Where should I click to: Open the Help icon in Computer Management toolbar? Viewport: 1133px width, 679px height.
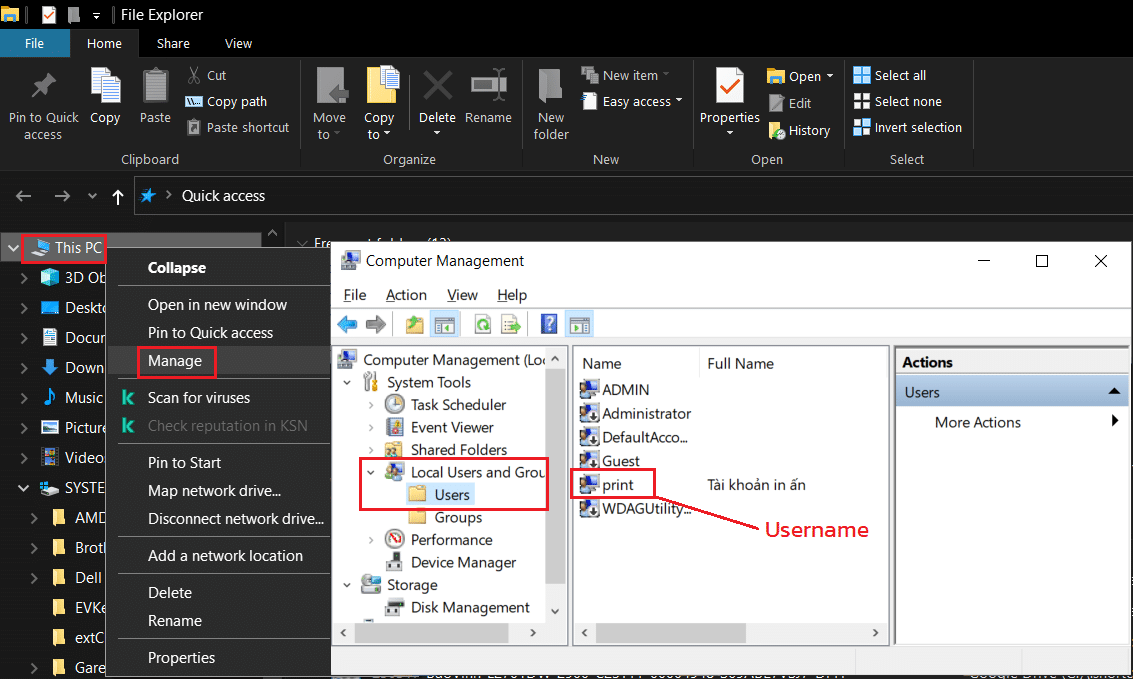point(549,324)
